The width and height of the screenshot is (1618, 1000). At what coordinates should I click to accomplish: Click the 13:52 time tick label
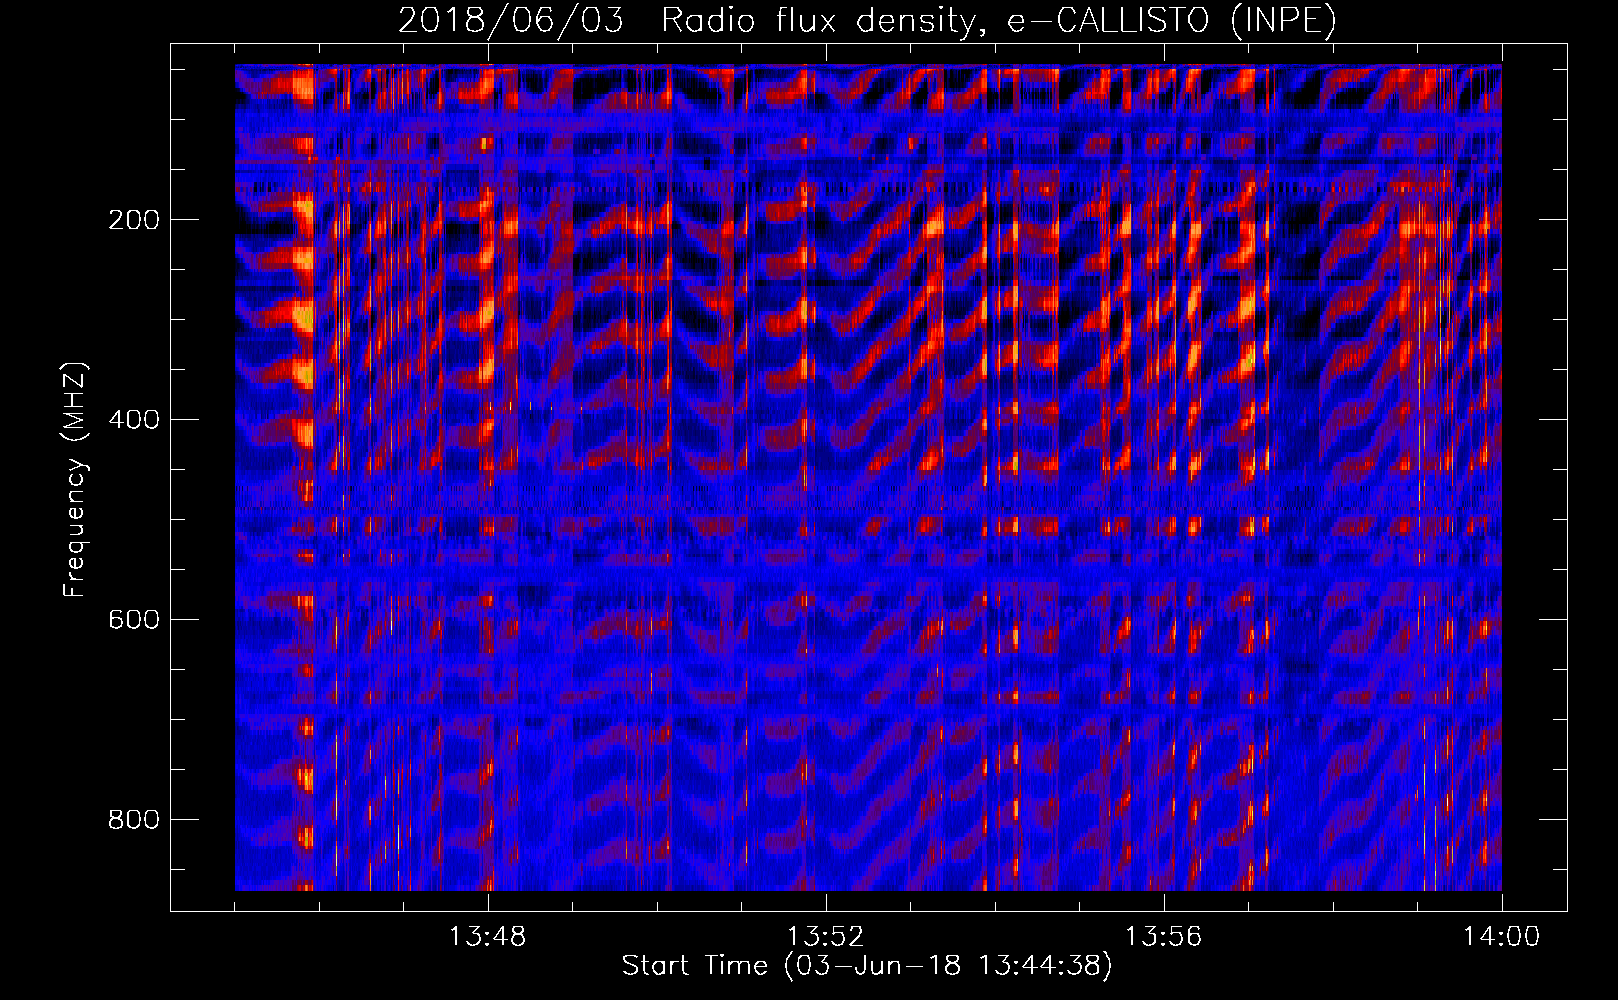tap(825, 937)
